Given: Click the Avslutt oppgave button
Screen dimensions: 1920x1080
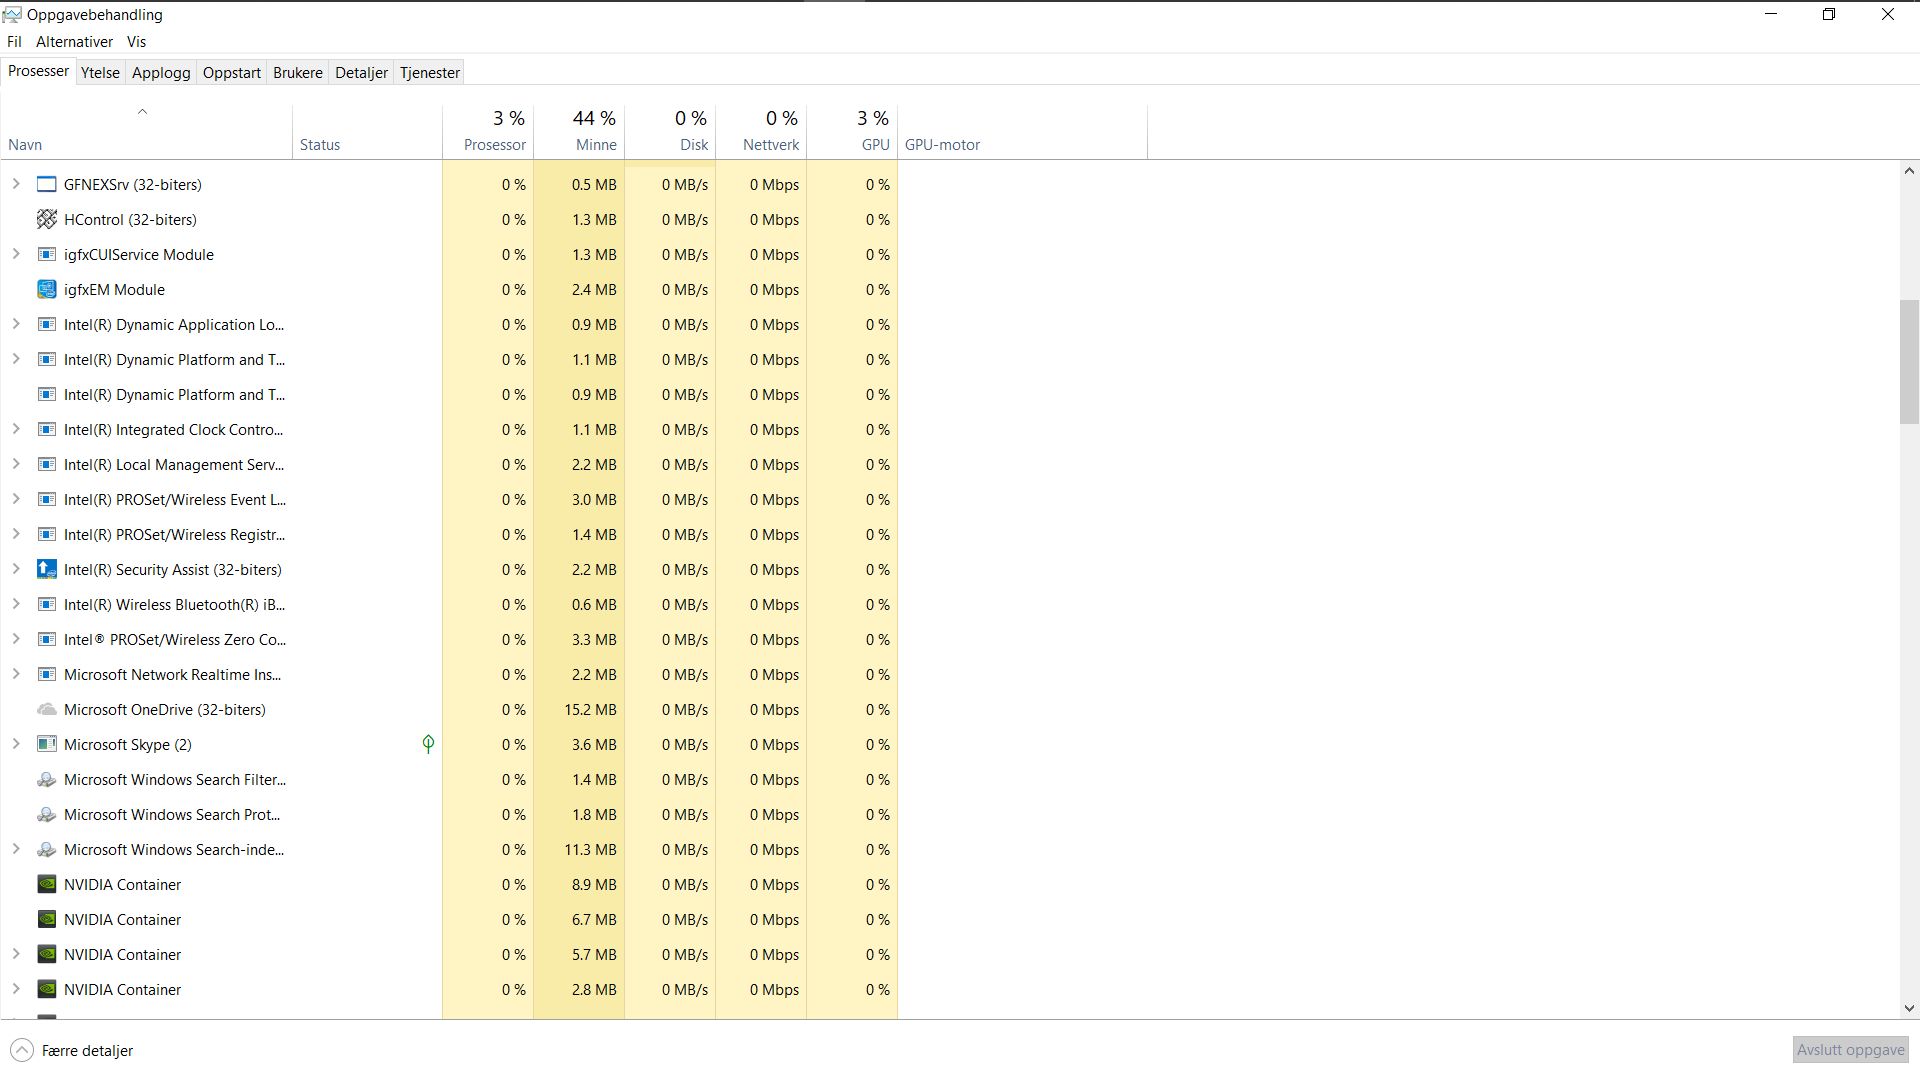Looking at the screenshot, I should [x=1850, y=1050].
